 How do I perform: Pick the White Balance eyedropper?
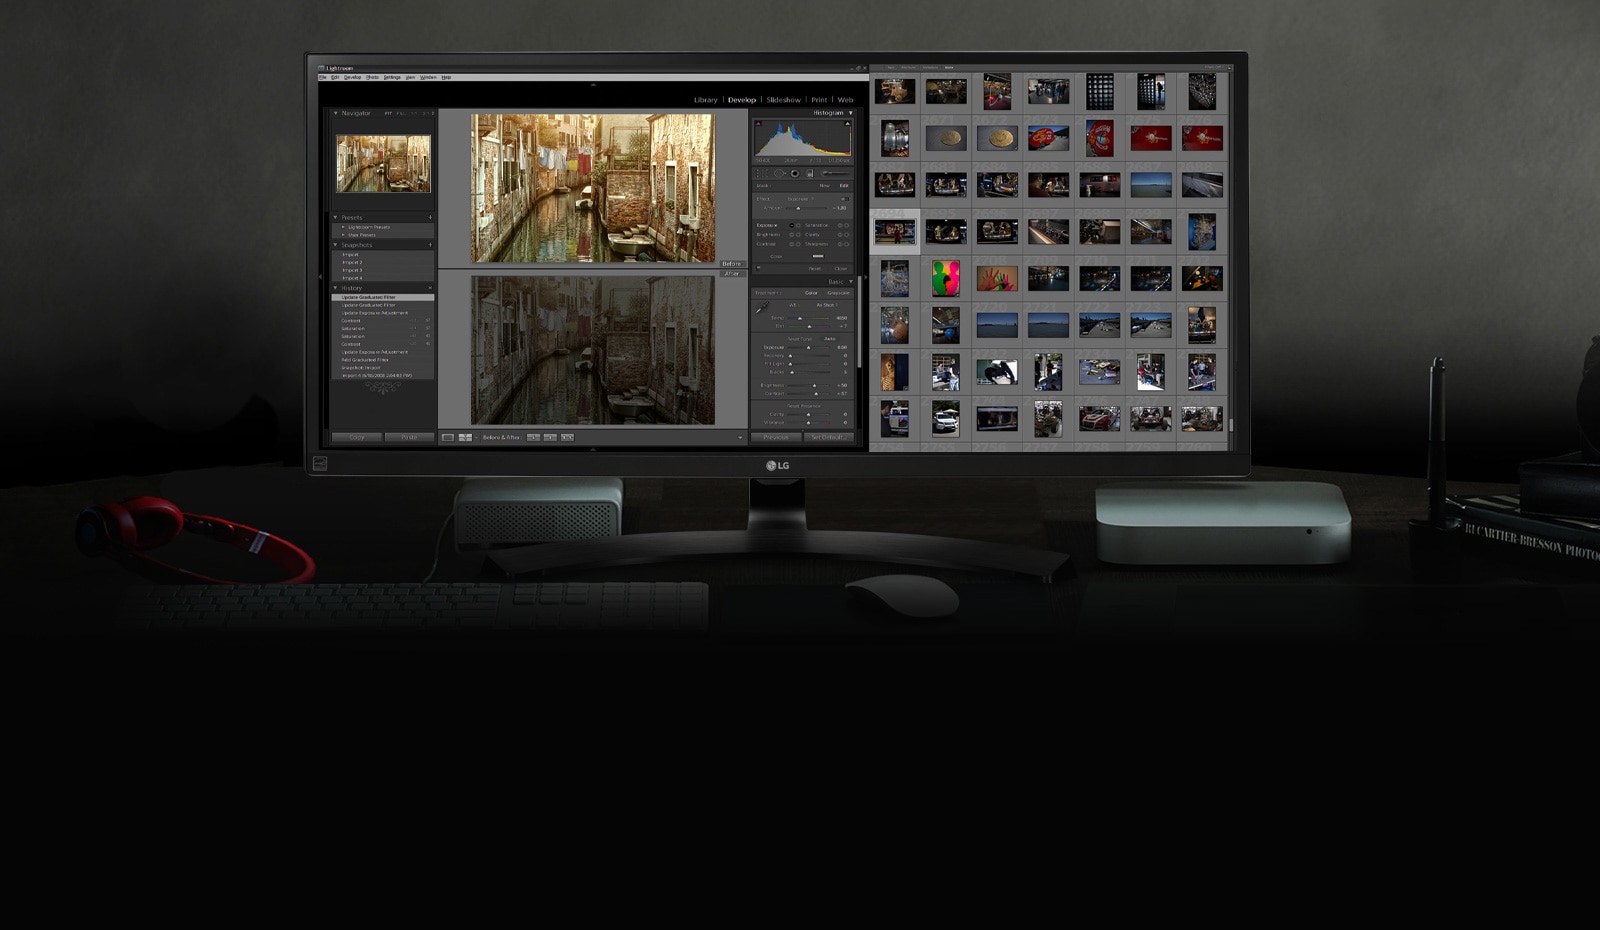coord(762,308)
